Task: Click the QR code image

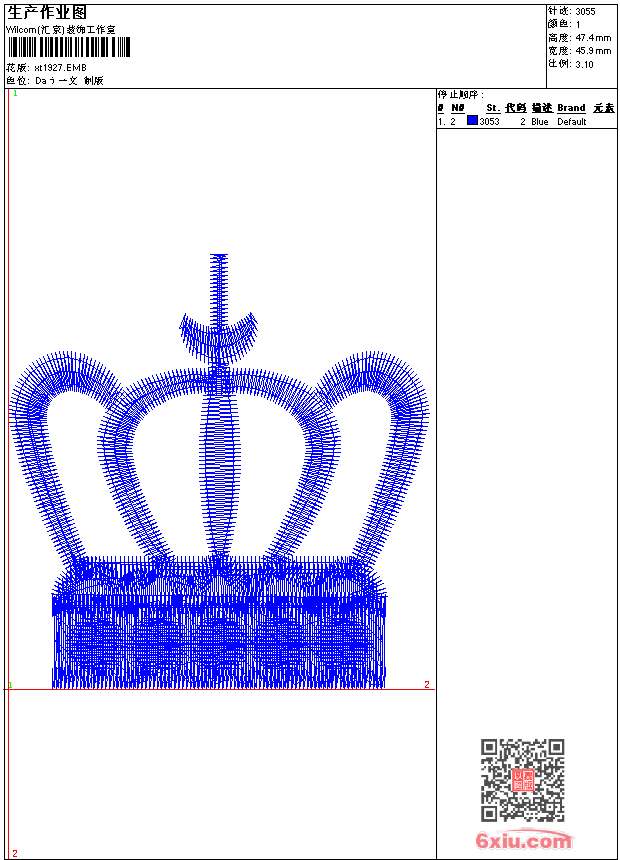Action: 523,780
